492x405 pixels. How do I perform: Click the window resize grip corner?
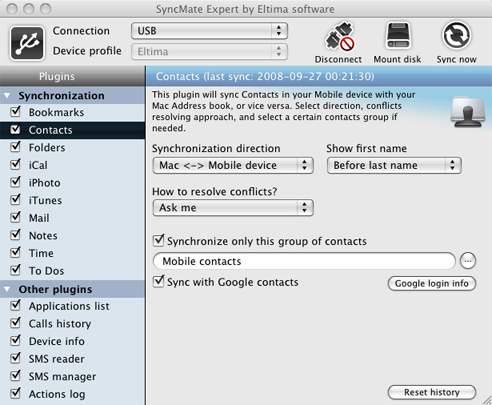[487, 400]
